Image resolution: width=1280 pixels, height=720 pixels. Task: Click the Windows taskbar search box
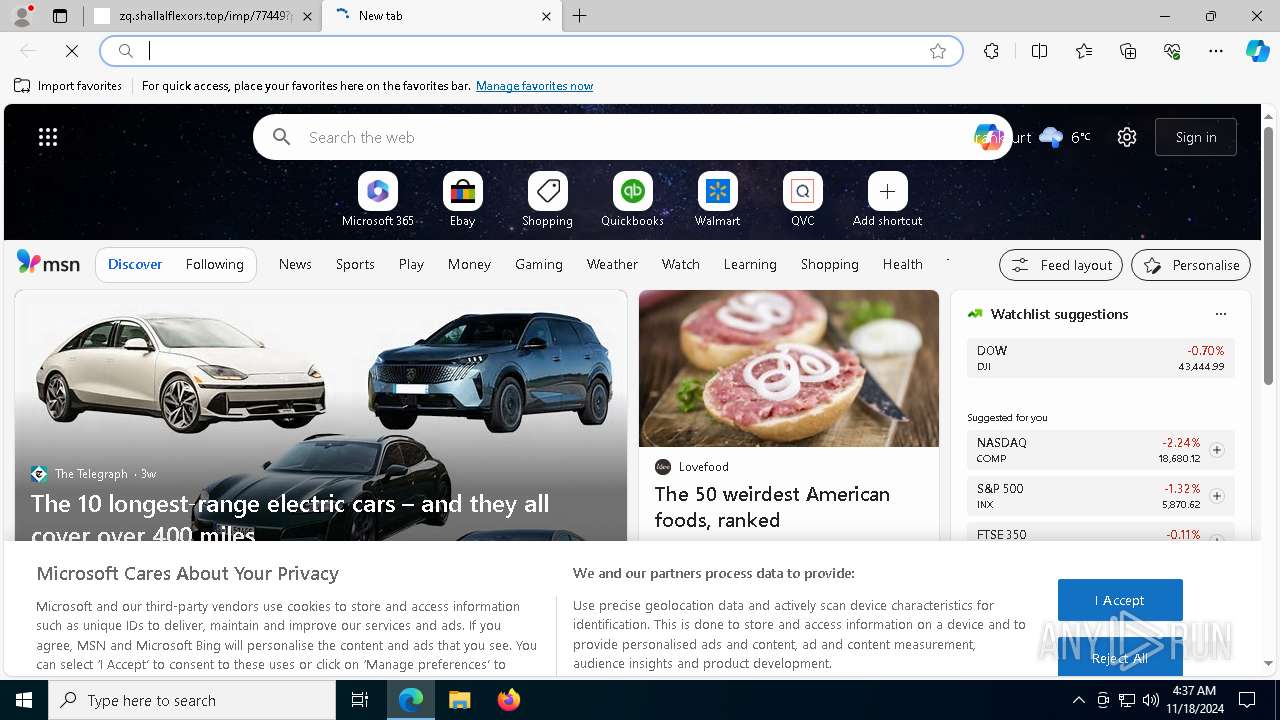pos(192,700)
